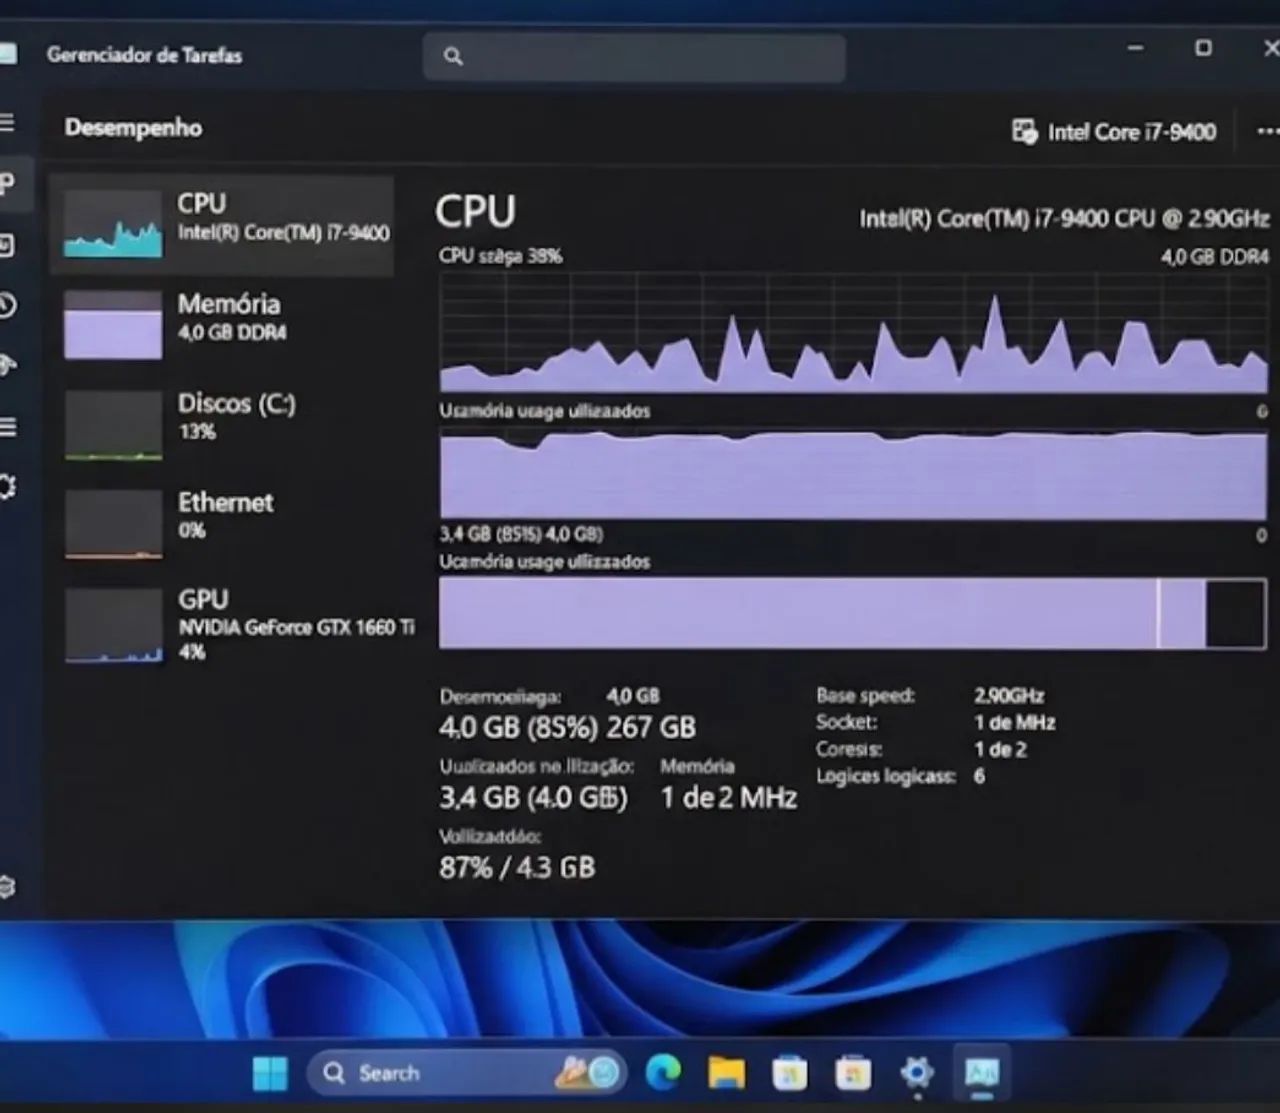Viewport: 1280px width, 1113px height.
Task: Click the Intel Core i7-9400 header button
Action: click(x=1114, y=131)
